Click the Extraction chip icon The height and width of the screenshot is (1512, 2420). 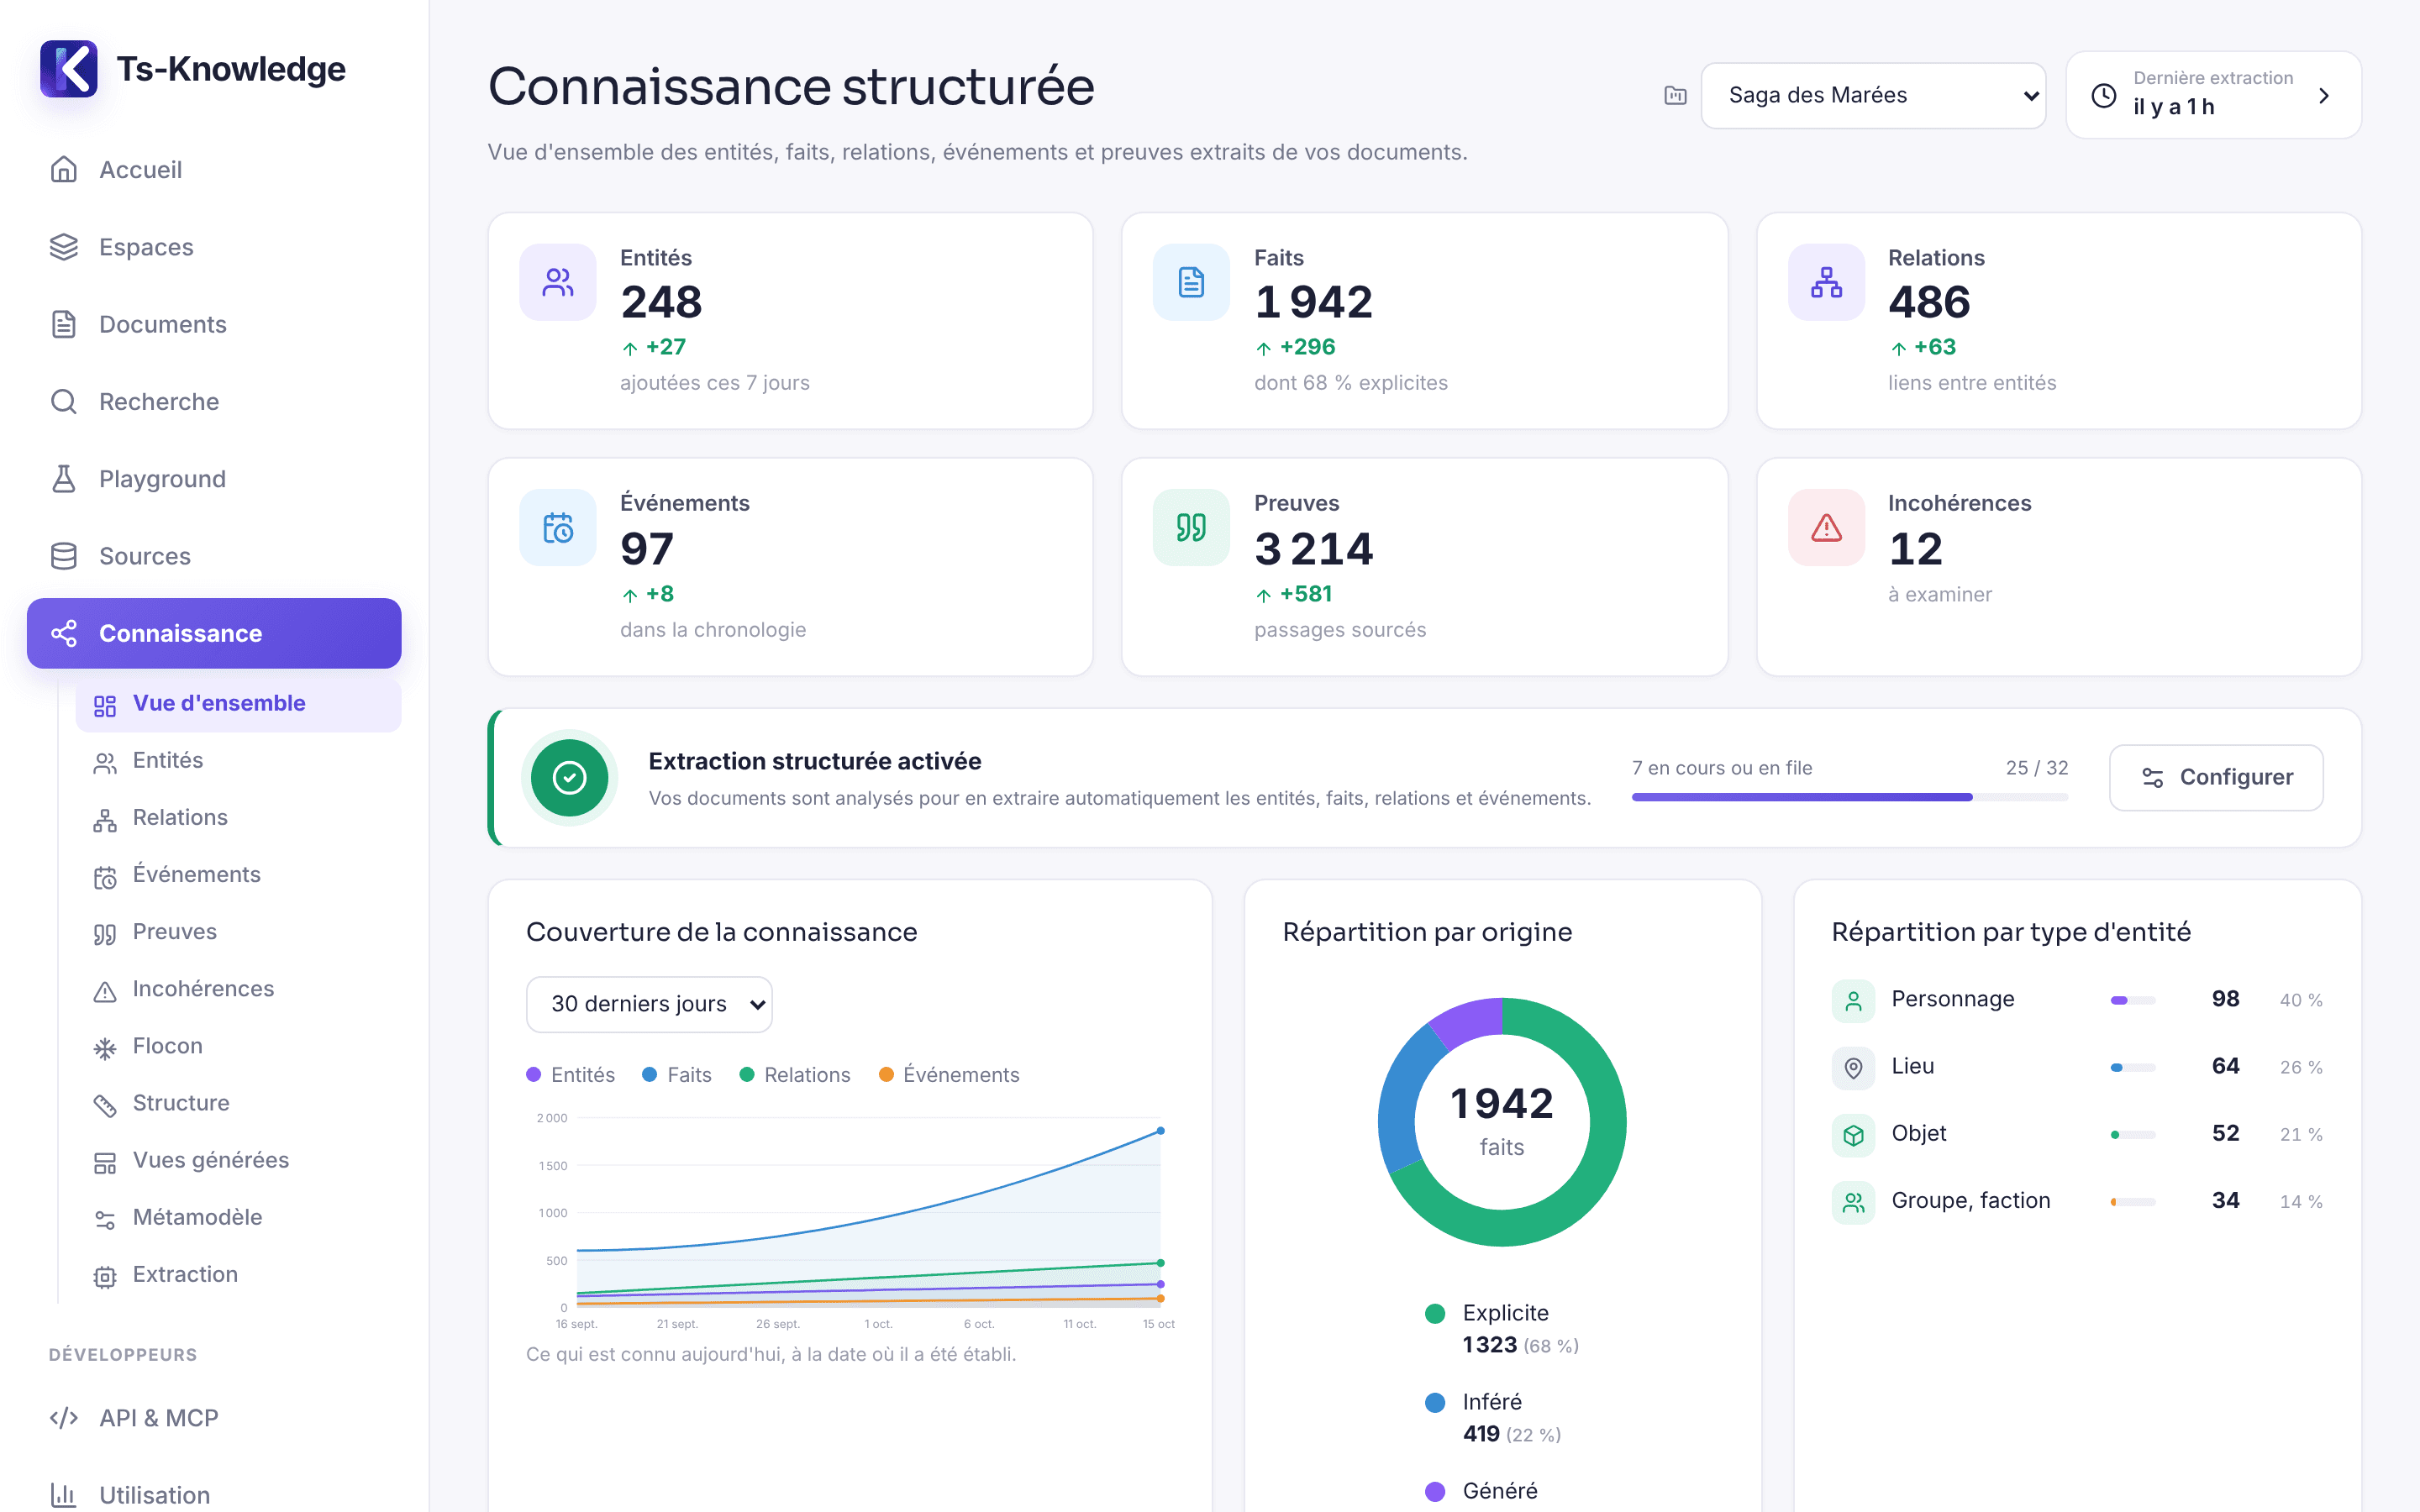tap(105, 1276)
